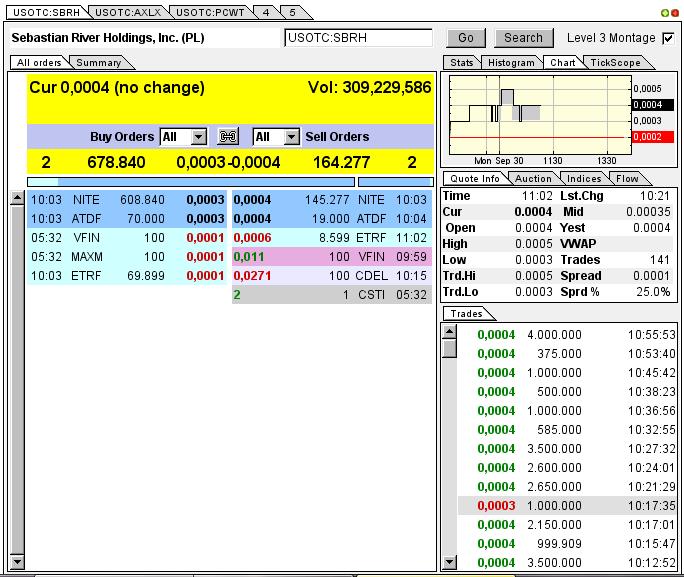Switch to the Flow tab
Image resolution: width=684 pixels, height=577 pixels.
[x=627, y=179]
